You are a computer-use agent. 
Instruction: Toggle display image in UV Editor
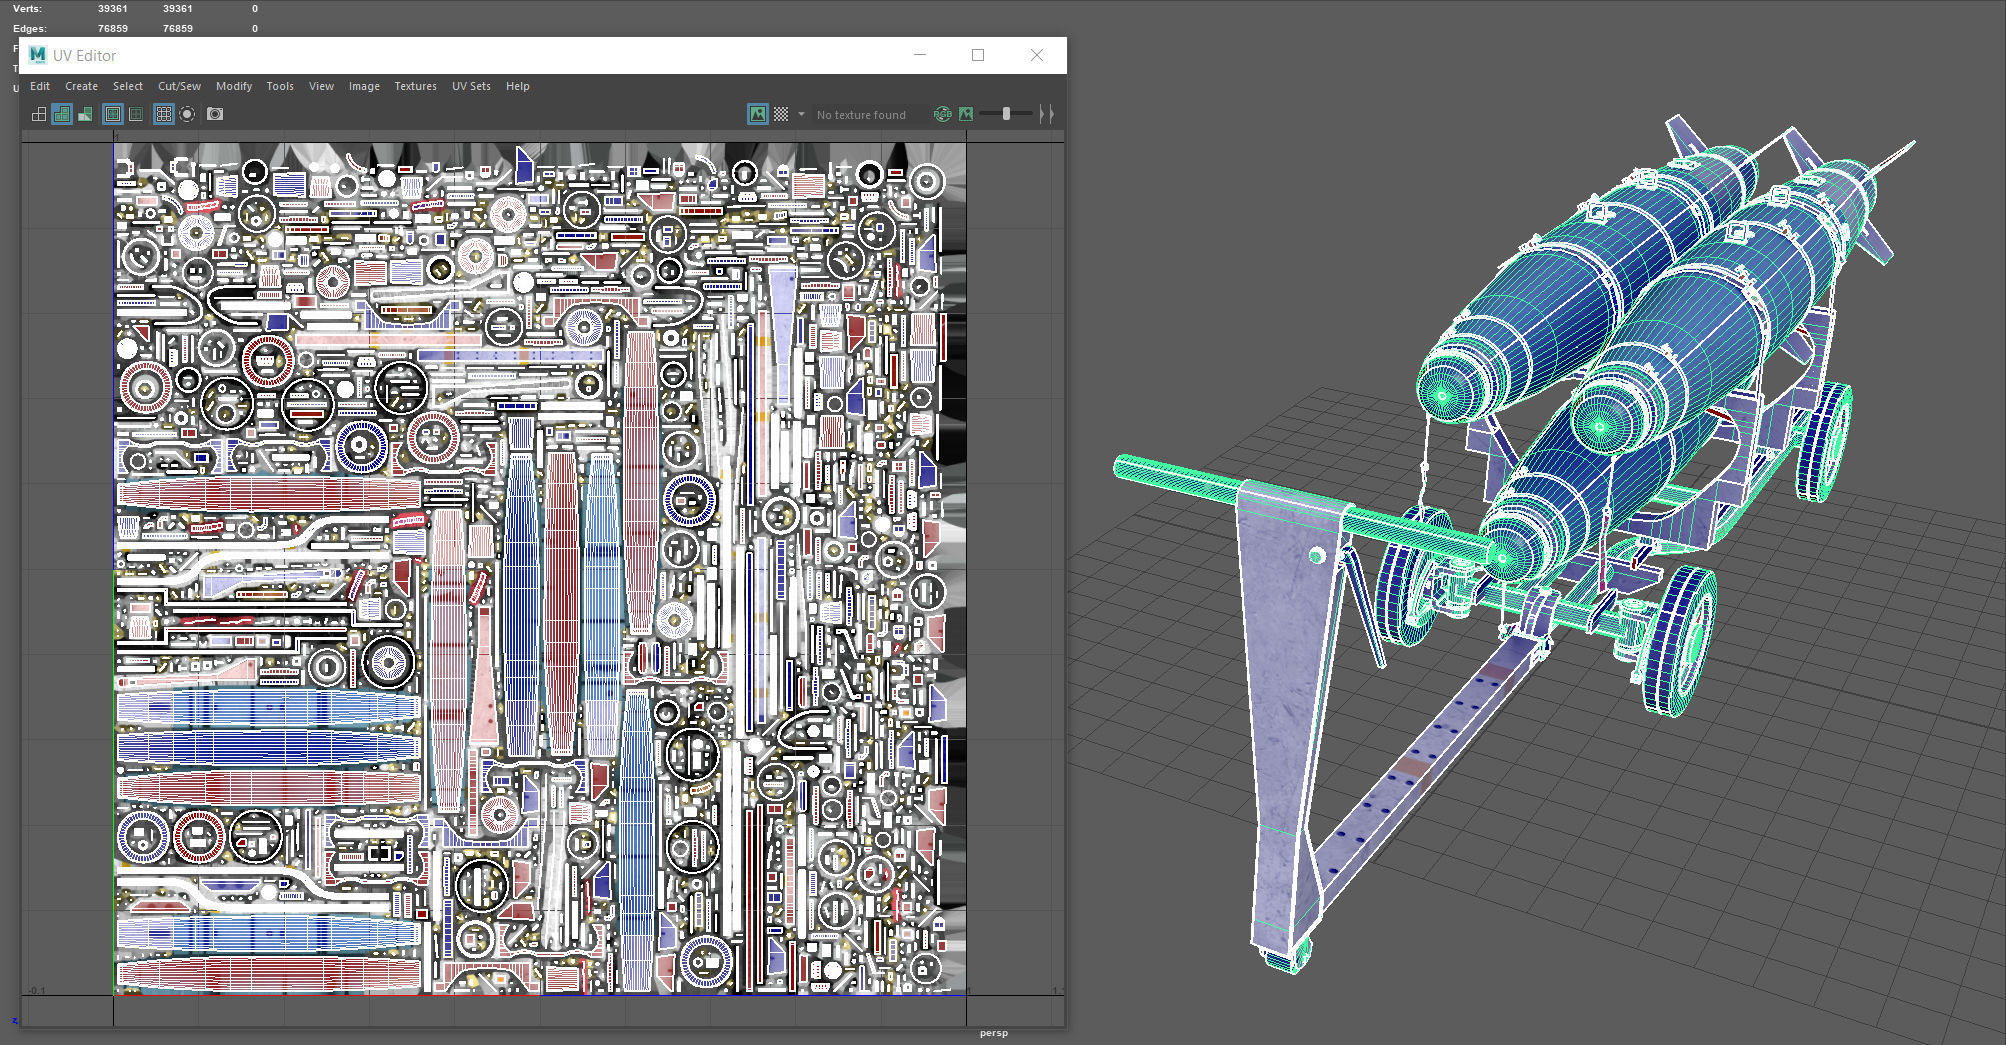tap(758, 114)
